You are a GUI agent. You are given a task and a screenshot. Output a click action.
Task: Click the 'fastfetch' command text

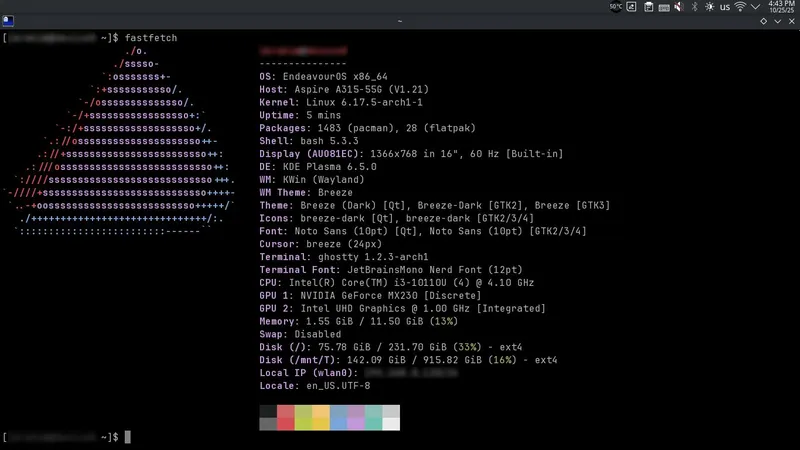tap(152, 37)
